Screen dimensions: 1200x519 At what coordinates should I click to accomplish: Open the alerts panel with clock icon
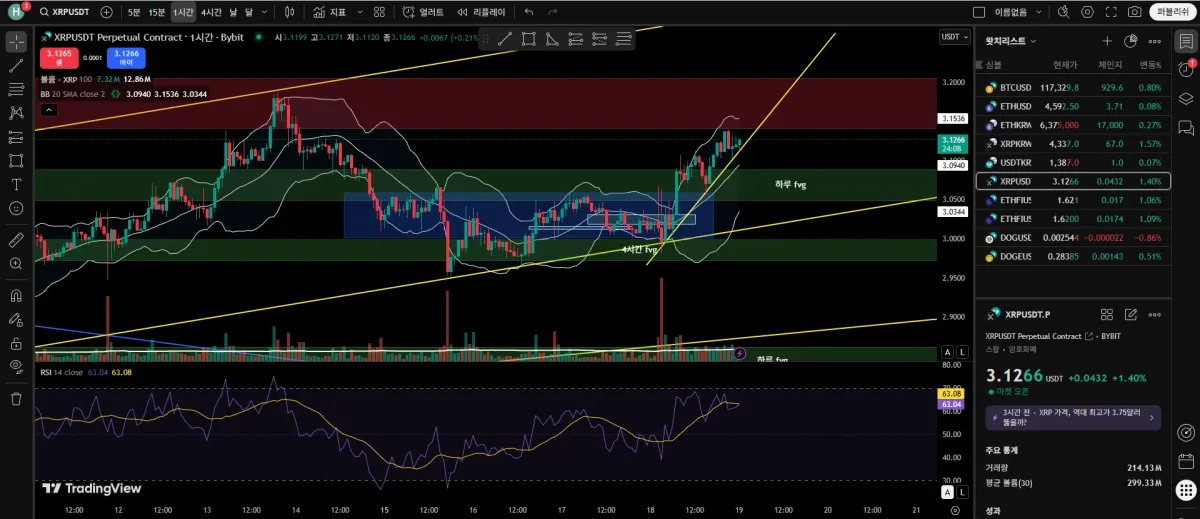tap(1185, 70)
